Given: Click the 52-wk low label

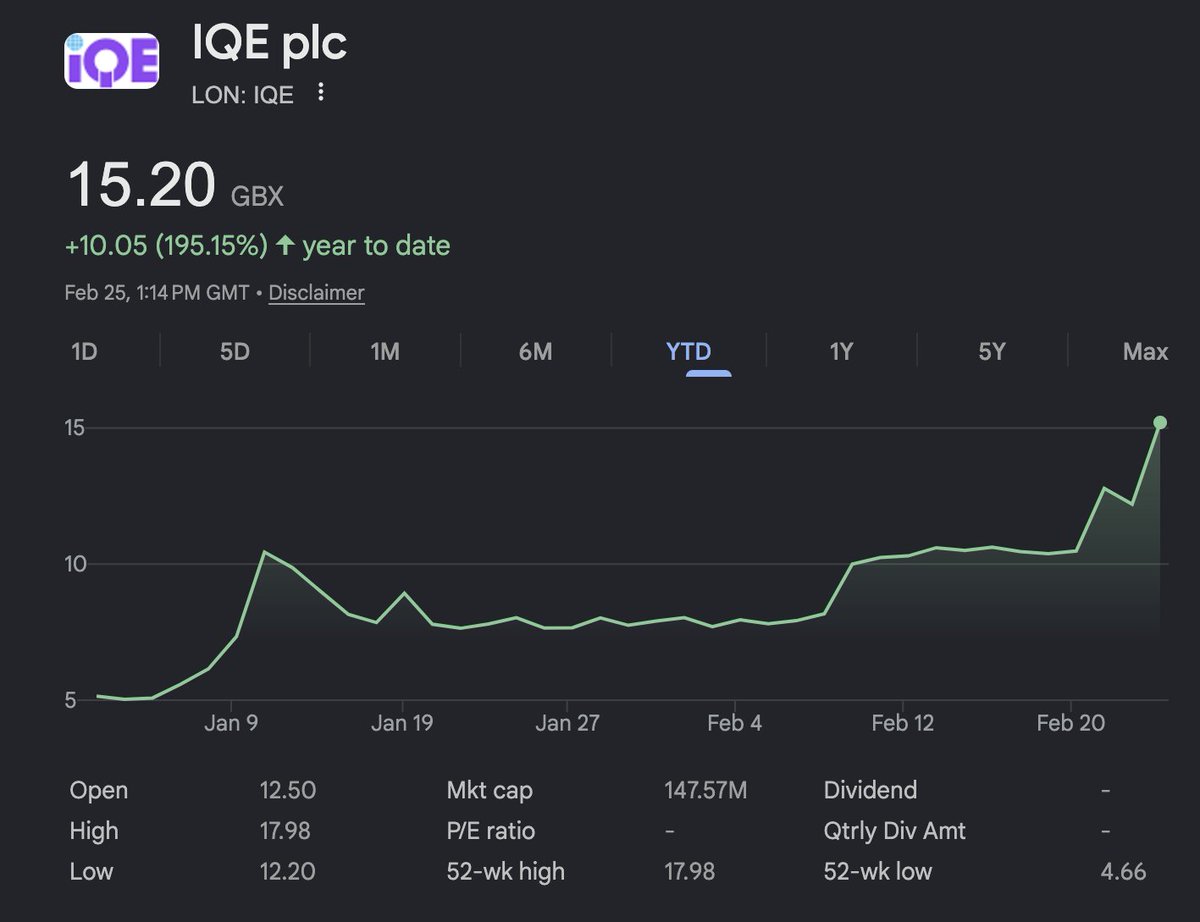Looking at the screenshot, I should tap(878, 871).
